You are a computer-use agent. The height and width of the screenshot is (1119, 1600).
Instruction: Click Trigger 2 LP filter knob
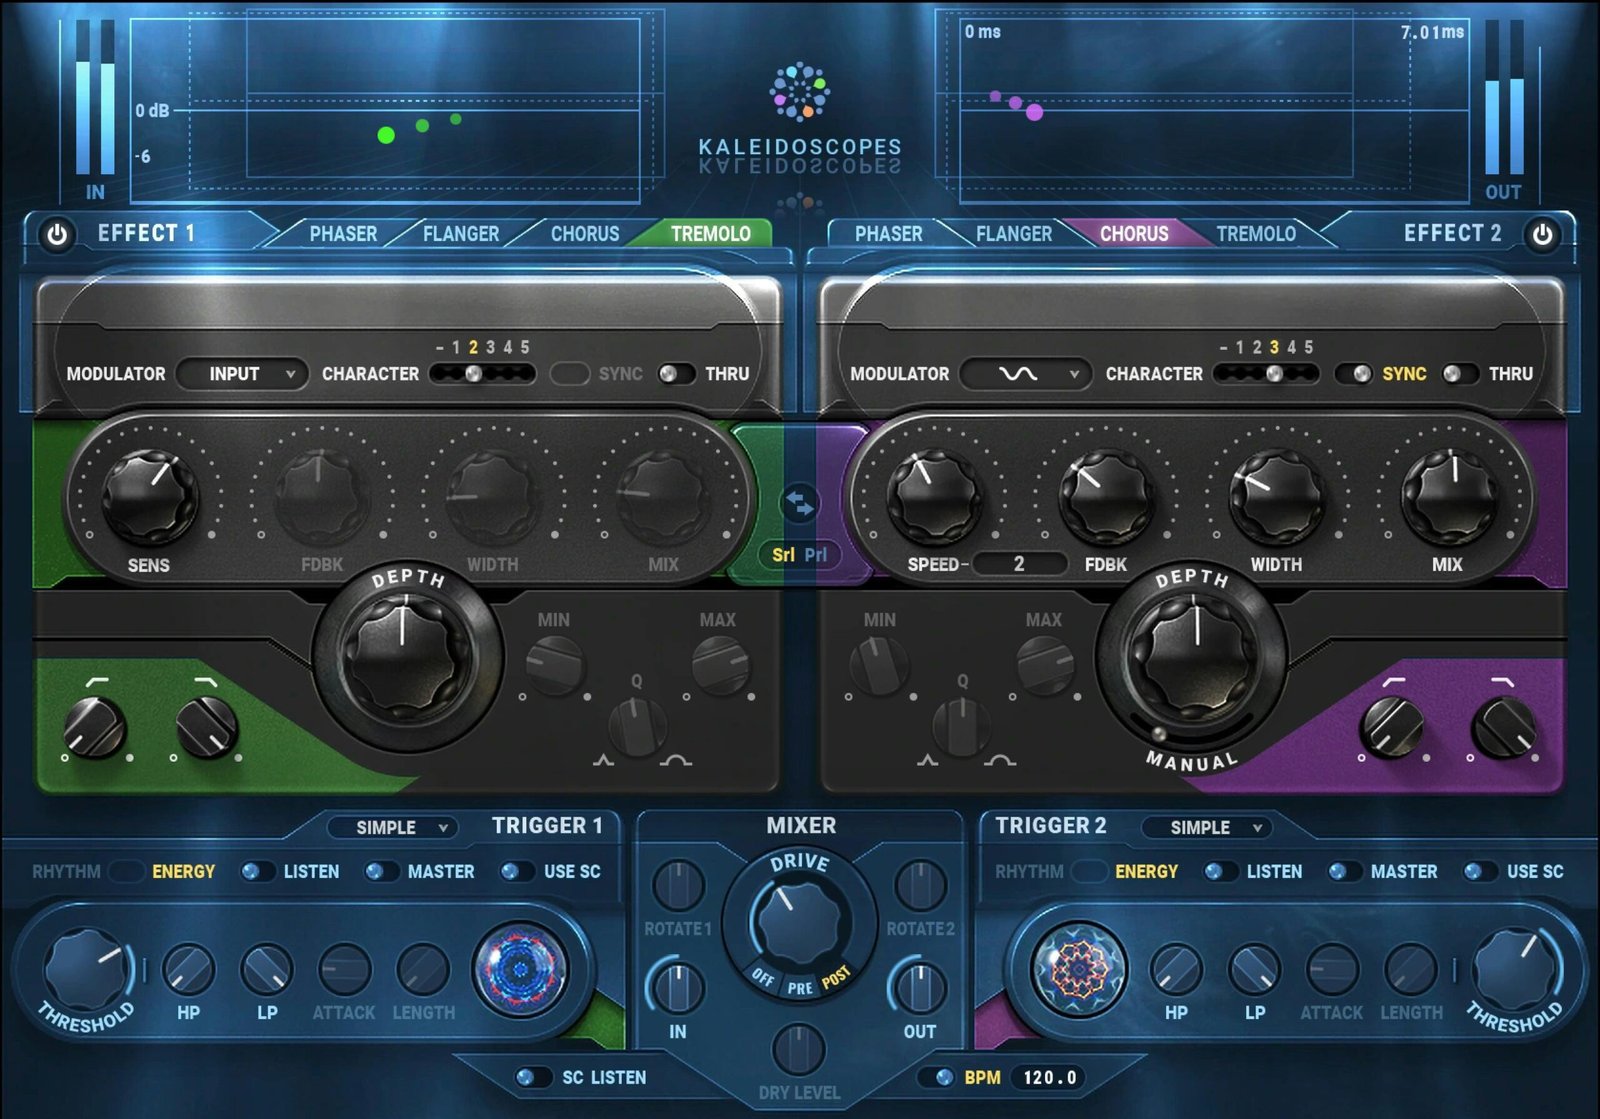tap(1254, 969)
